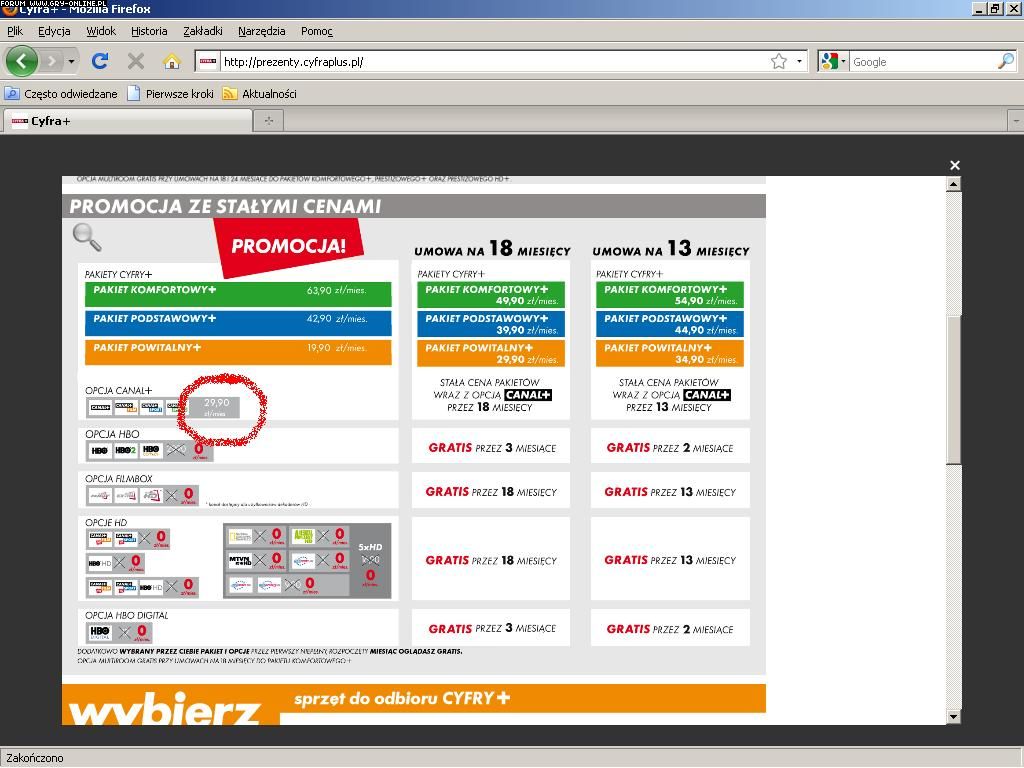Choose Pakiet Komfortowy+ 49,90 zł for 18 months
The width and height of the screenshot is (1024, 768).
tap(491, 295)
